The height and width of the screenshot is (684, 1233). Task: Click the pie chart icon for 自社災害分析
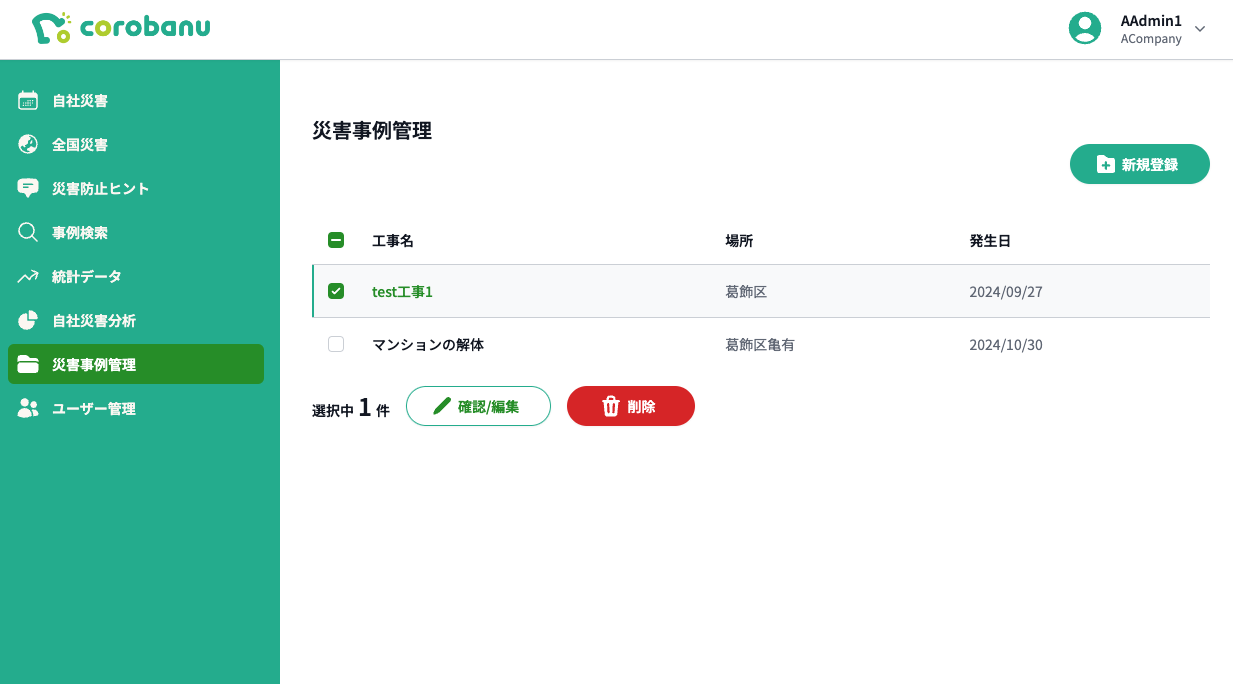point(27,320)
